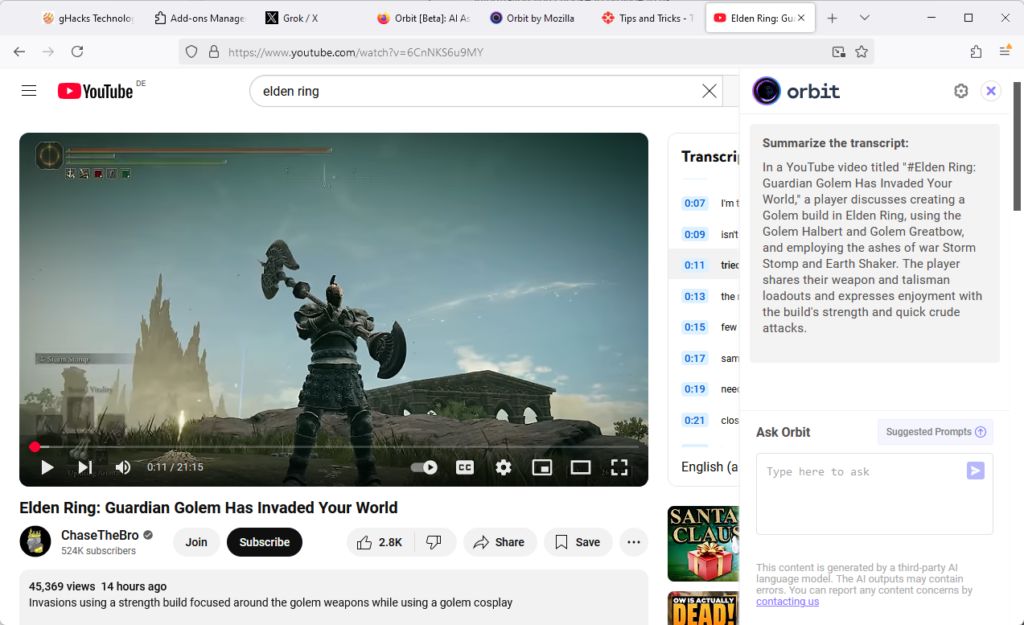Viewport: 1024px width, 625px height.
Task: Open the "DEAD!" video thumbnail
Action: pos(703,608)
